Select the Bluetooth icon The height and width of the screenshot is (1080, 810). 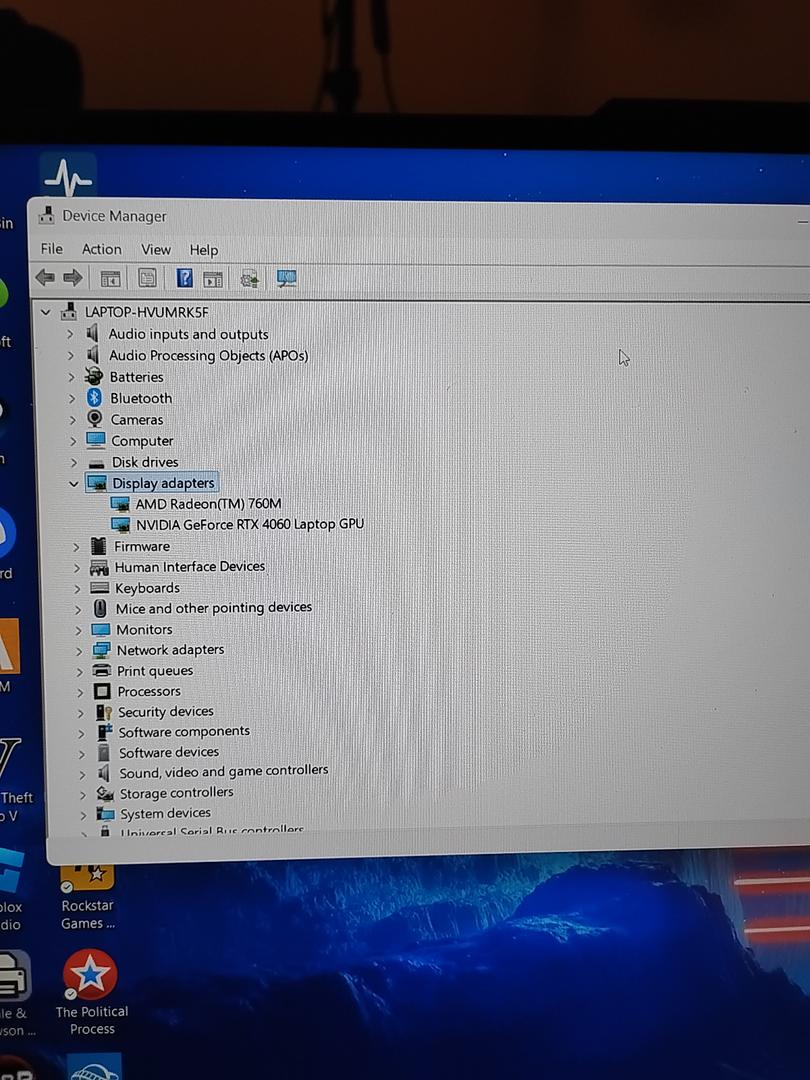coord(94,397)
